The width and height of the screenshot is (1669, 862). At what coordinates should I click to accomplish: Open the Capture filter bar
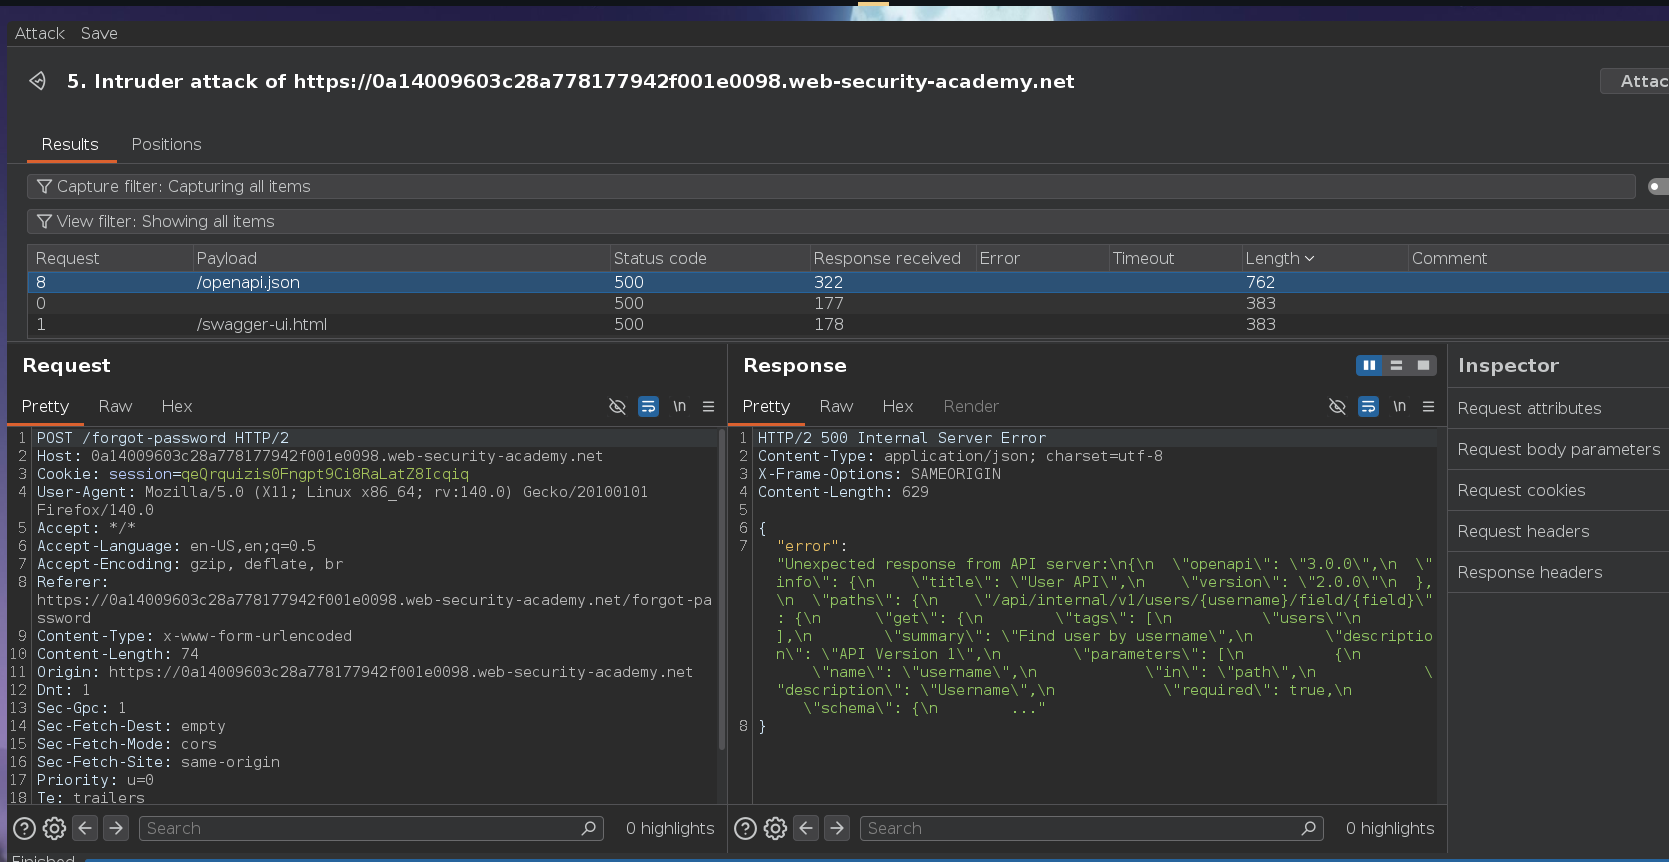click(831, 186)
